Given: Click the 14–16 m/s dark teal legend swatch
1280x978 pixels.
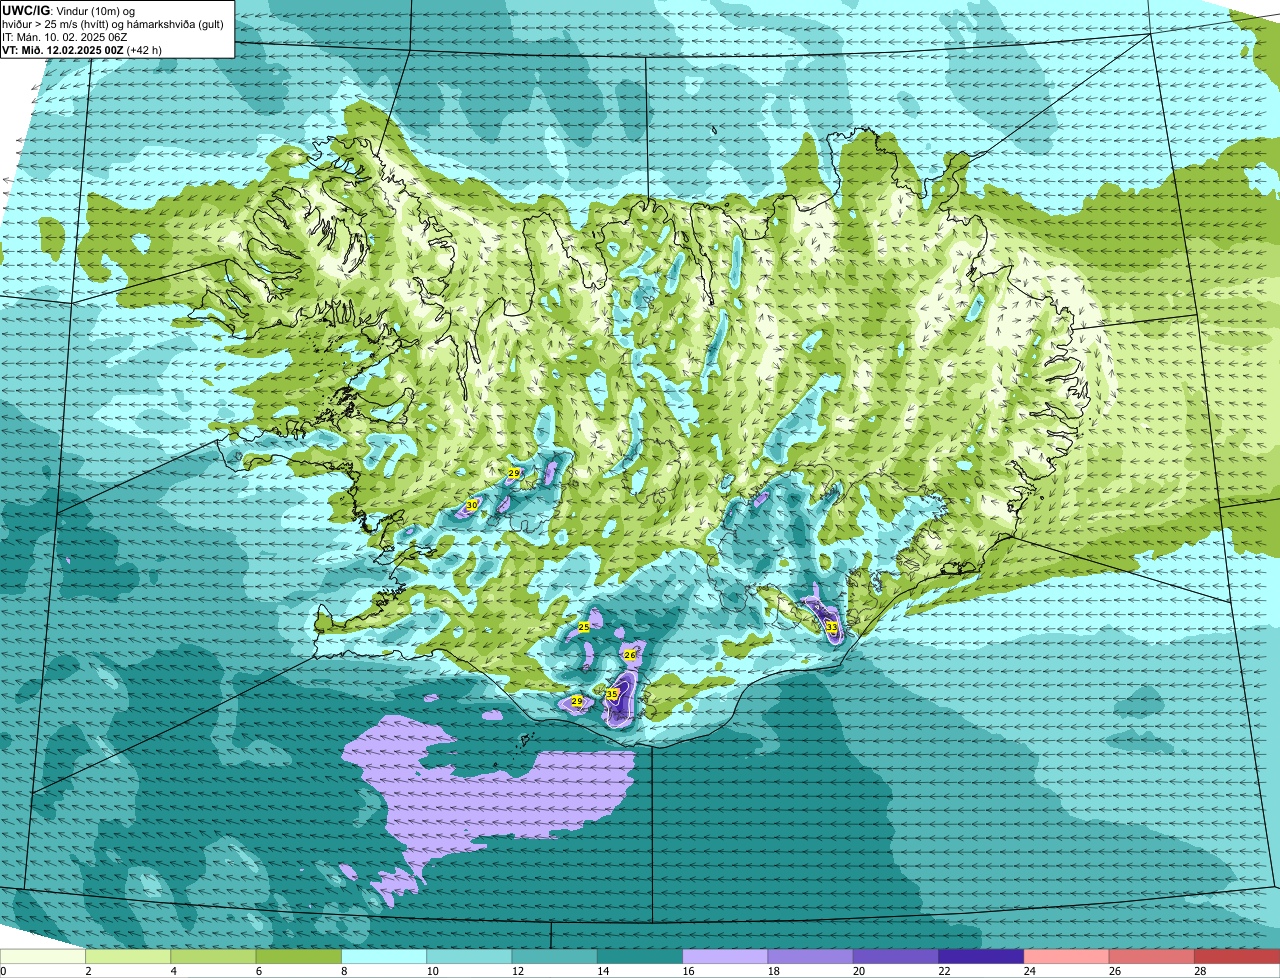Looking at the screenshot, I should point(640,957).
